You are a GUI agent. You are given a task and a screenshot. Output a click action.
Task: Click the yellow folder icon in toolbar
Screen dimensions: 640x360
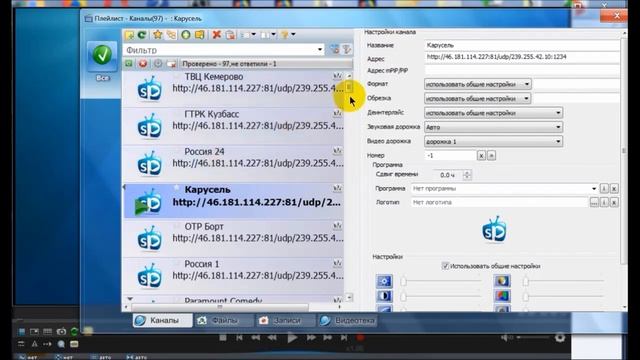tap(200, 35)
